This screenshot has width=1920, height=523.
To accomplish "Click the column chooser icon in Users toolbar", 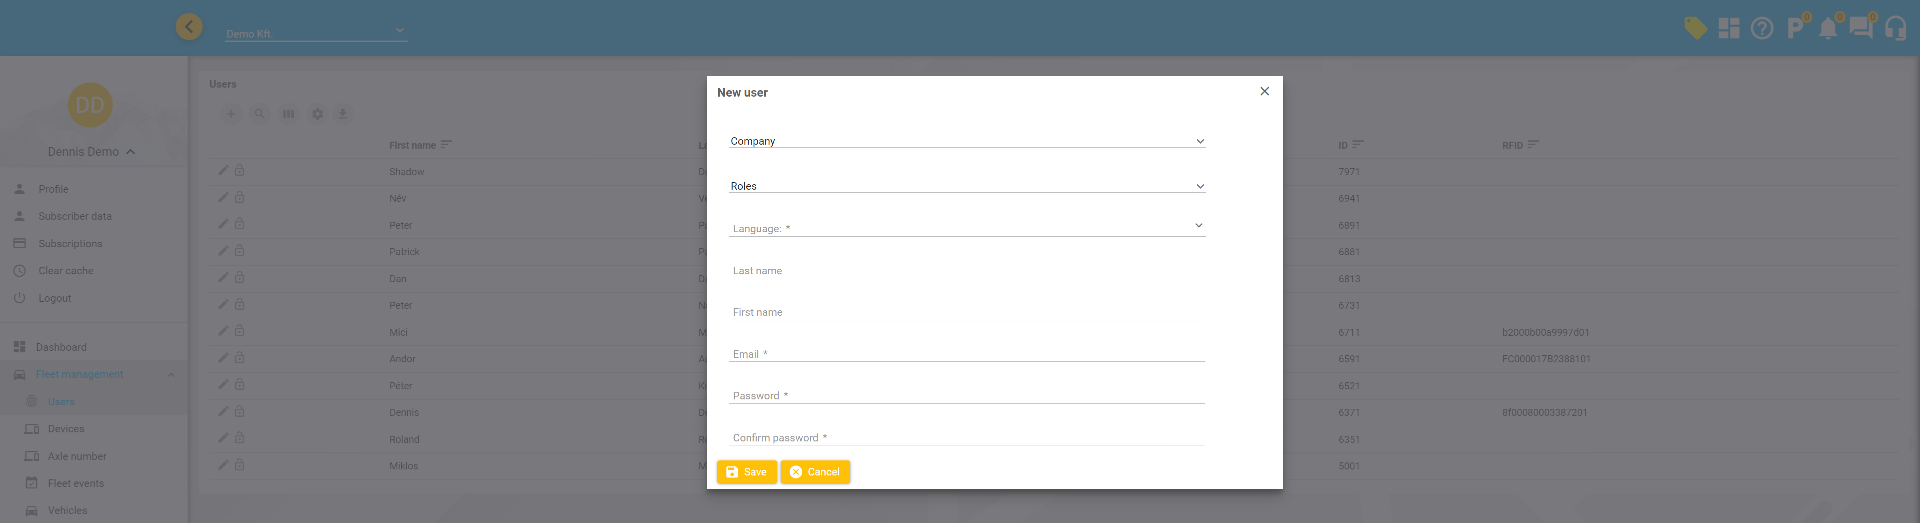I will tap(288, 114).
